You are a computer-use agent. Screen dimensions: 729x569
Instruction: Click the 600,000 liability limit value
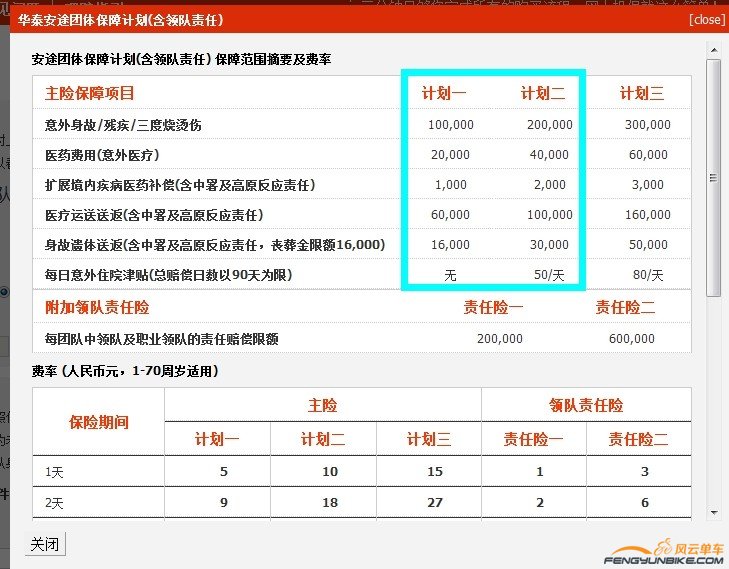[x=632, y=338]
